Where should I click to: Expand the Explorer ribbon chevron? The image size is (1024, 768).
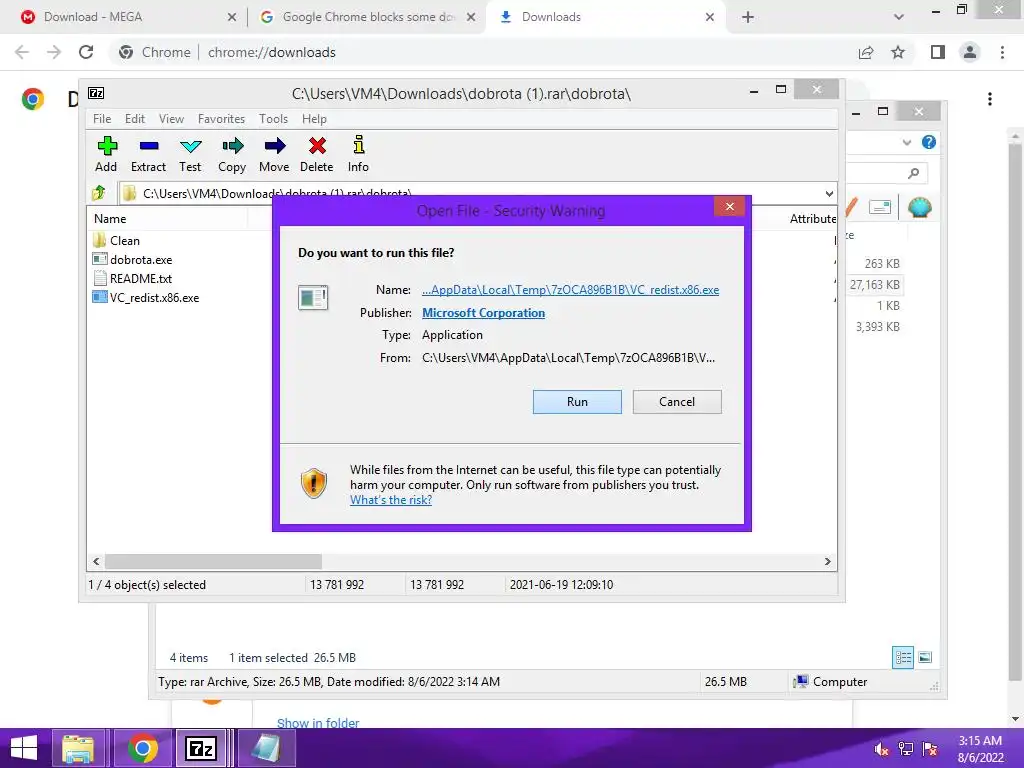[906, 142]
